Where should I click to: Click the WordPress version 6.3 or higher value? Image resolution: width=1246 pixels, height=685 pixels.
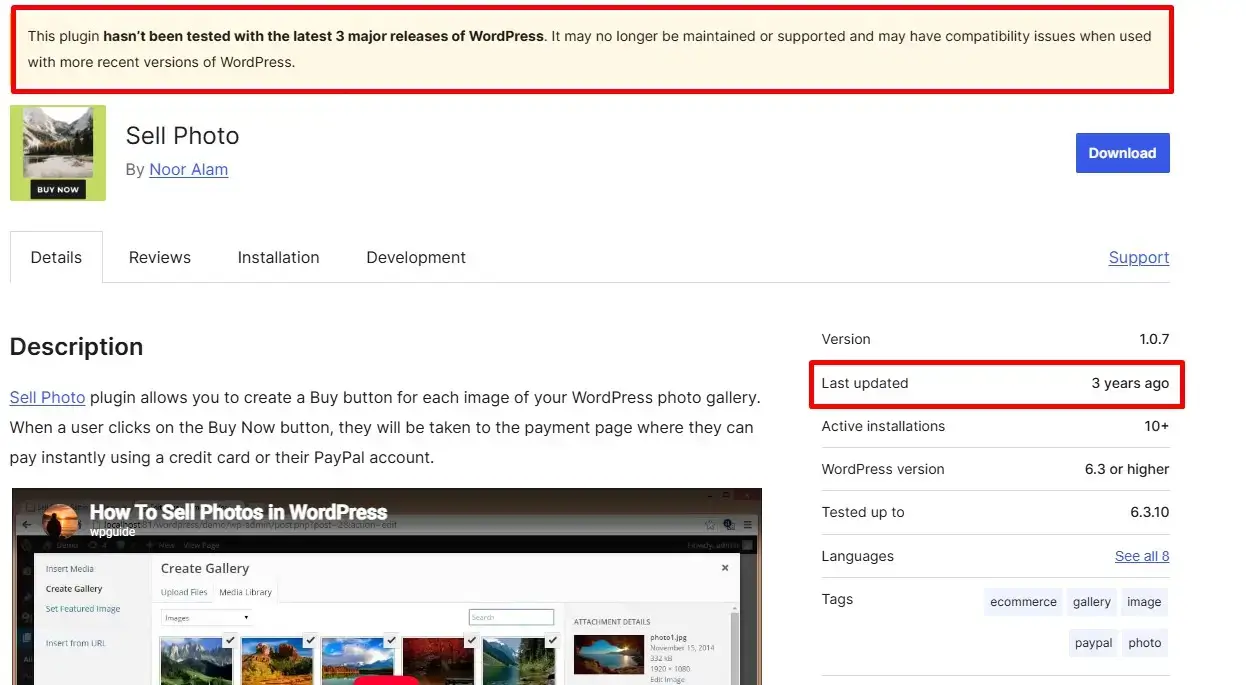pos(1127,469)
